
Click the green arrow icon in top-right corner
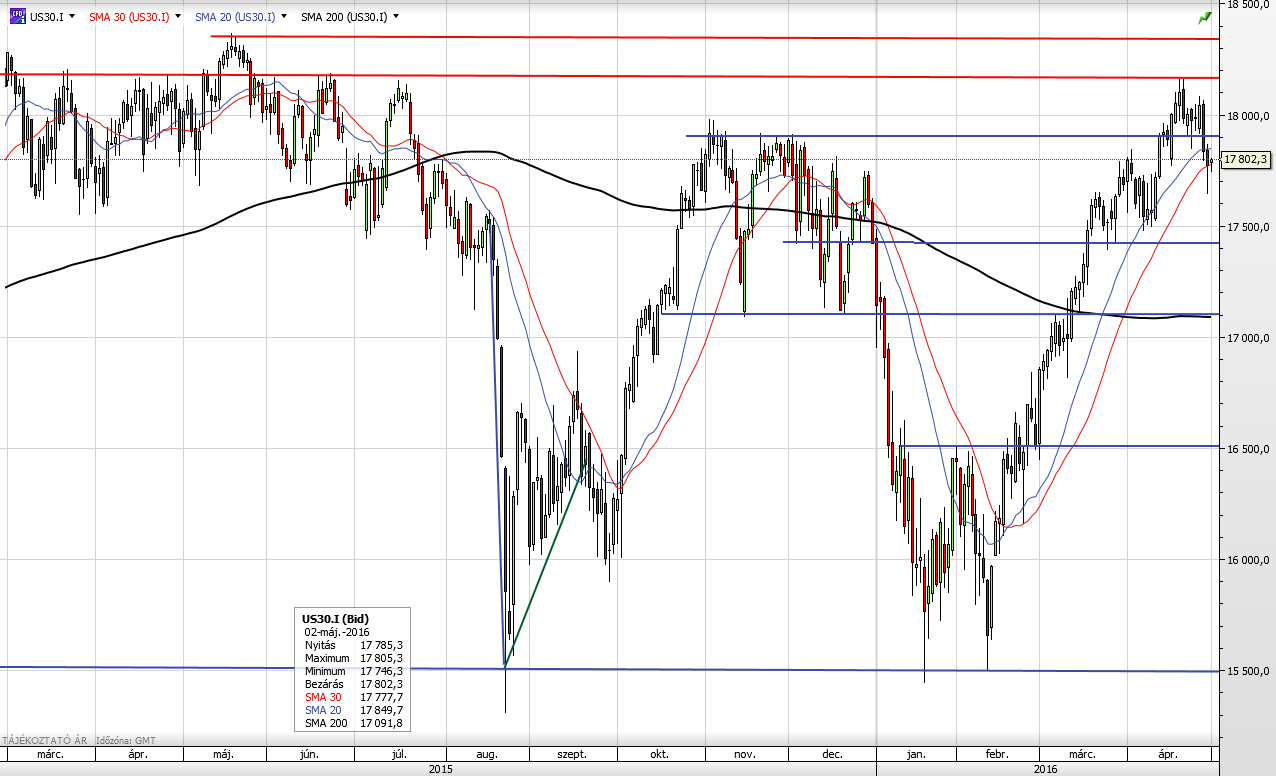(x=1205, y=17)
